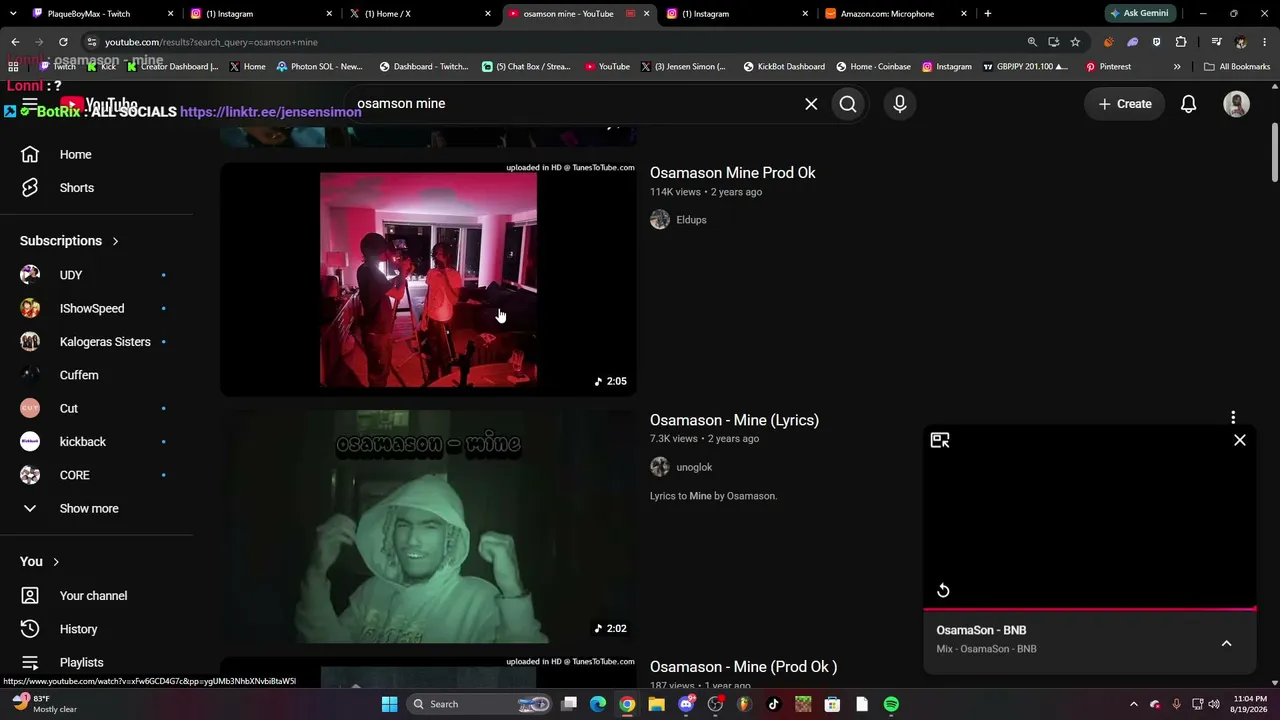
Task: Expand Subscriptions section
Action: 69,241
